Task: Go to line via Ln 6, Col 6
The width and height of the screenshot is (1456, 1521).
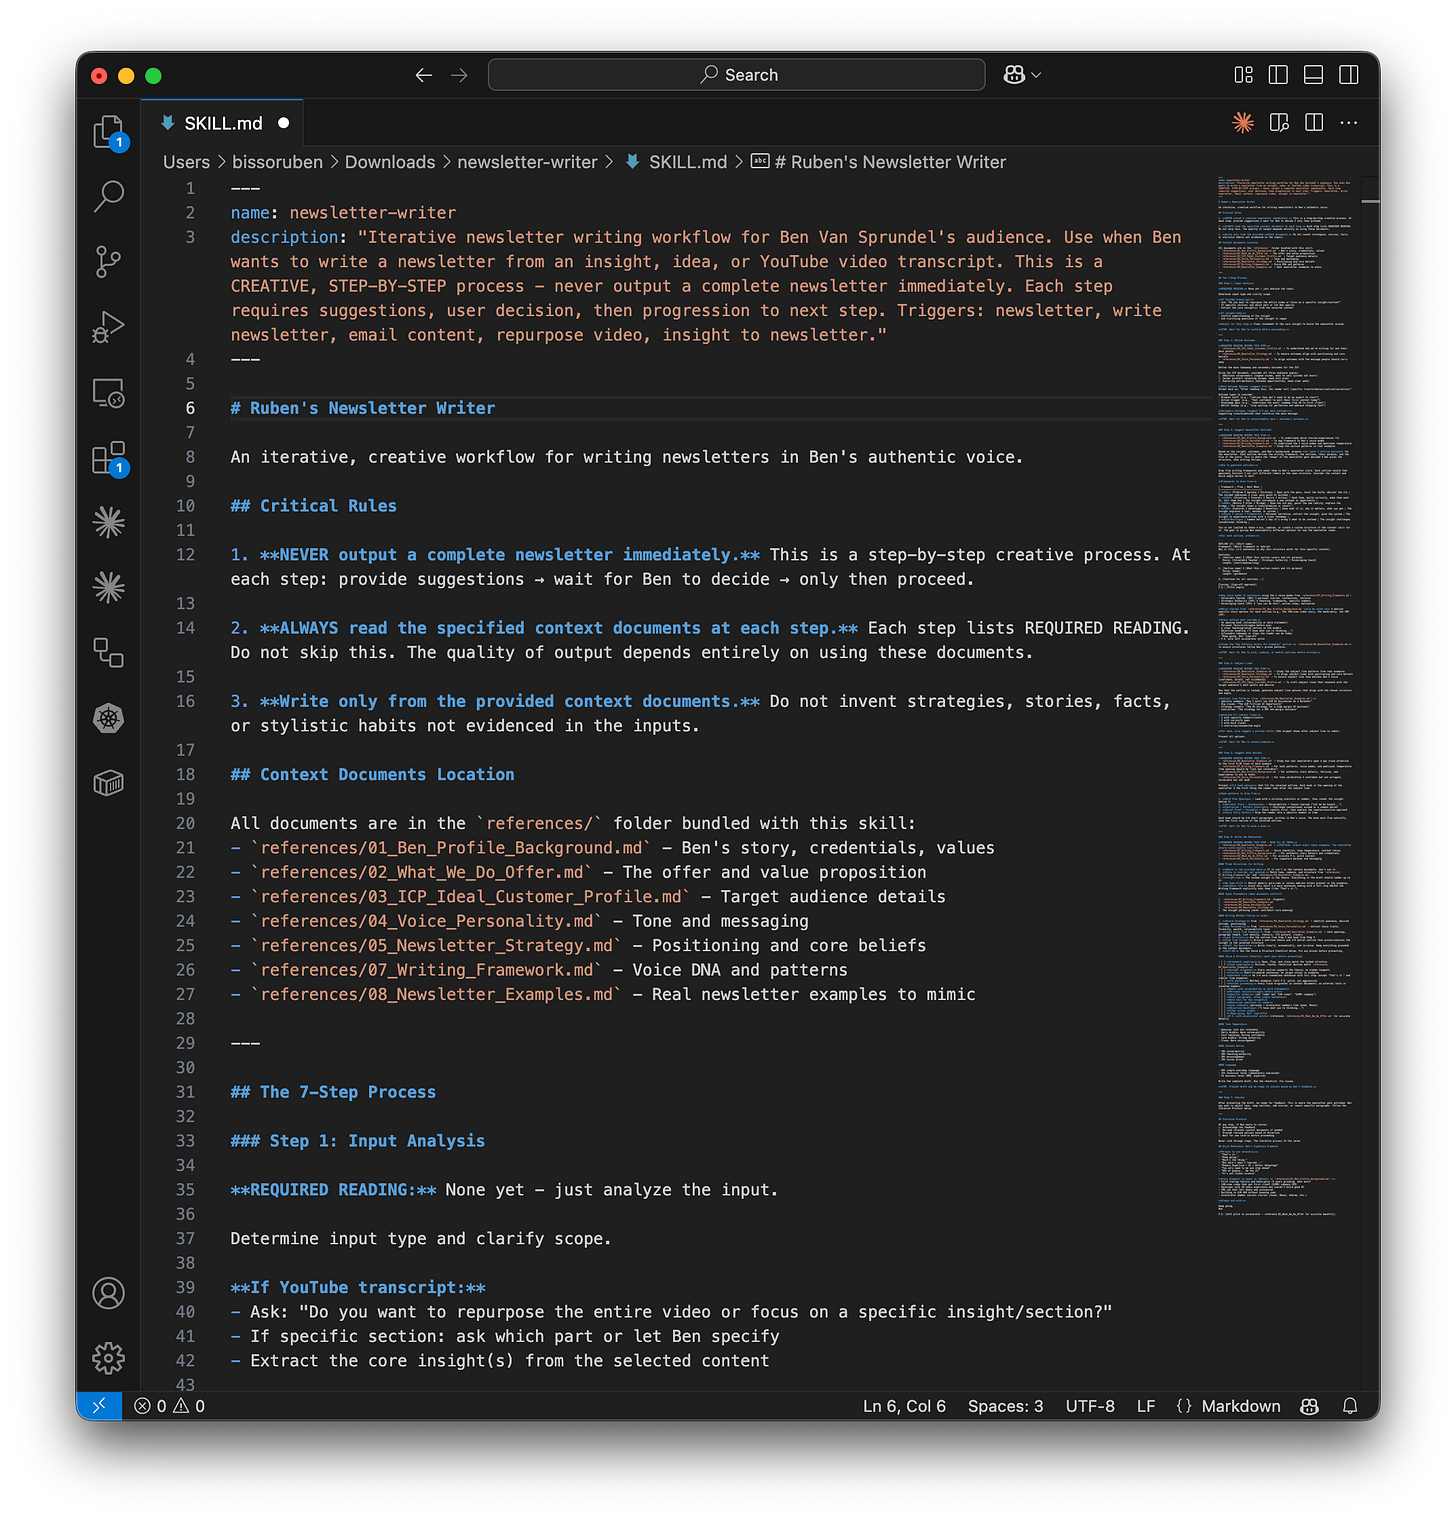Action: click(904, 1406)
